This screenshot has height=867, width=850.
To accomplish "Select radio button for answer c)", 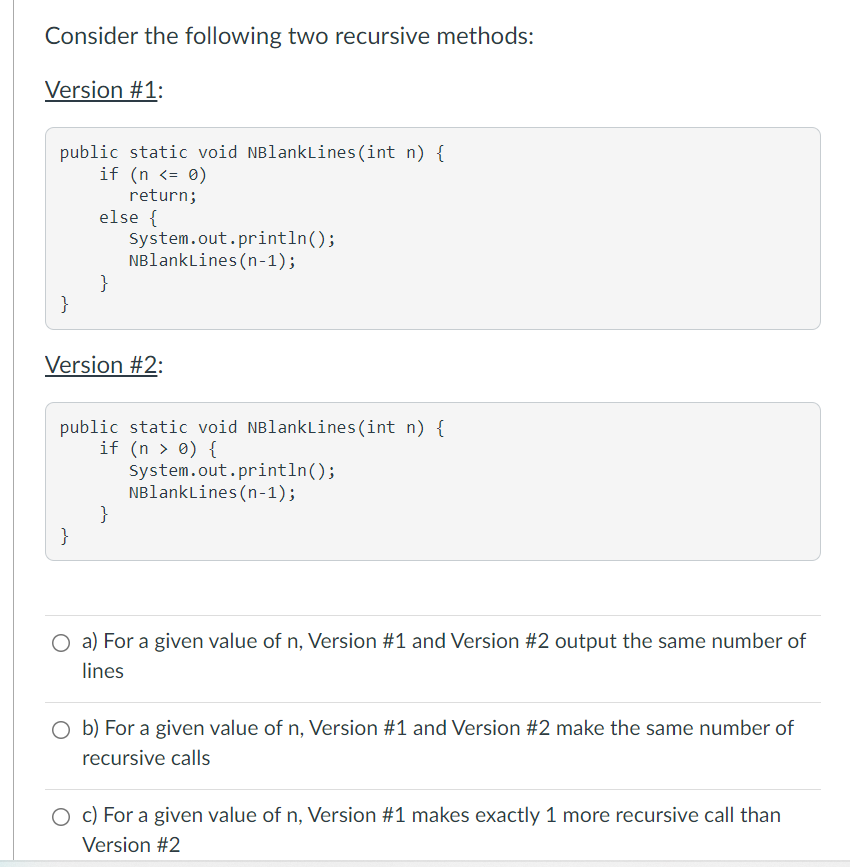I will coord(61,817).
